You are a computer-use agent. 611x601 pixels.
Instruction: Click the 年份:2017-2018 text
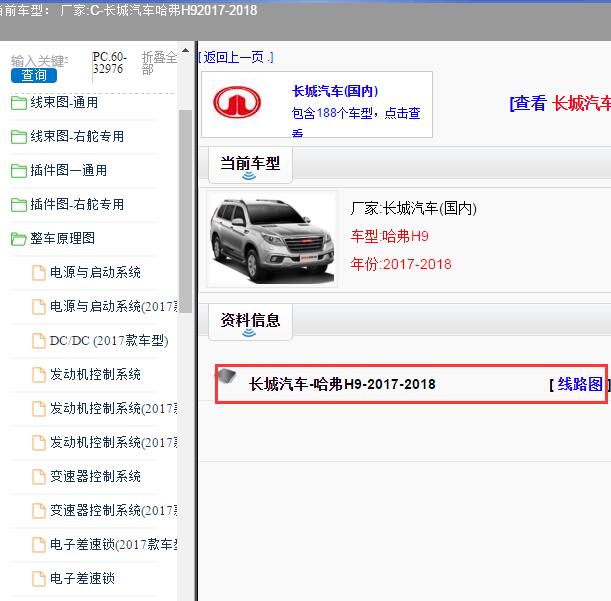pyautogui.click(x=401, y=264)
